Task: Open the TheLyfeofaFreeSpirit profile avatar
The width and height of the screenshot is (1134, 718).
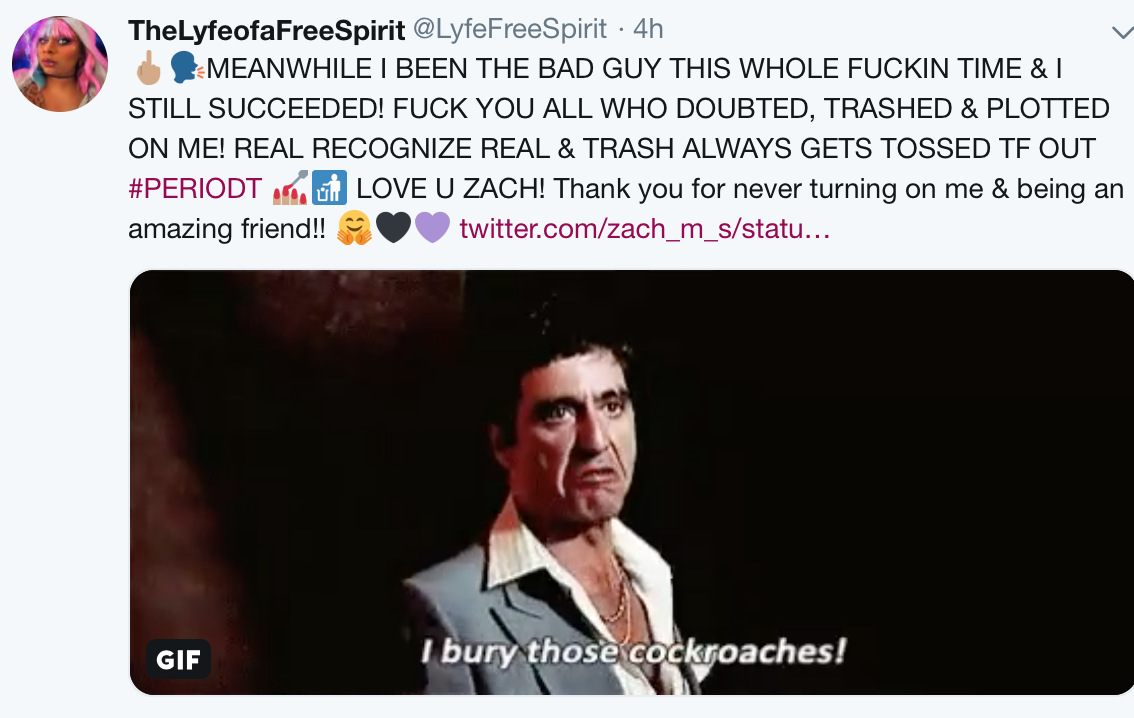Action: [x=60, y=64]
